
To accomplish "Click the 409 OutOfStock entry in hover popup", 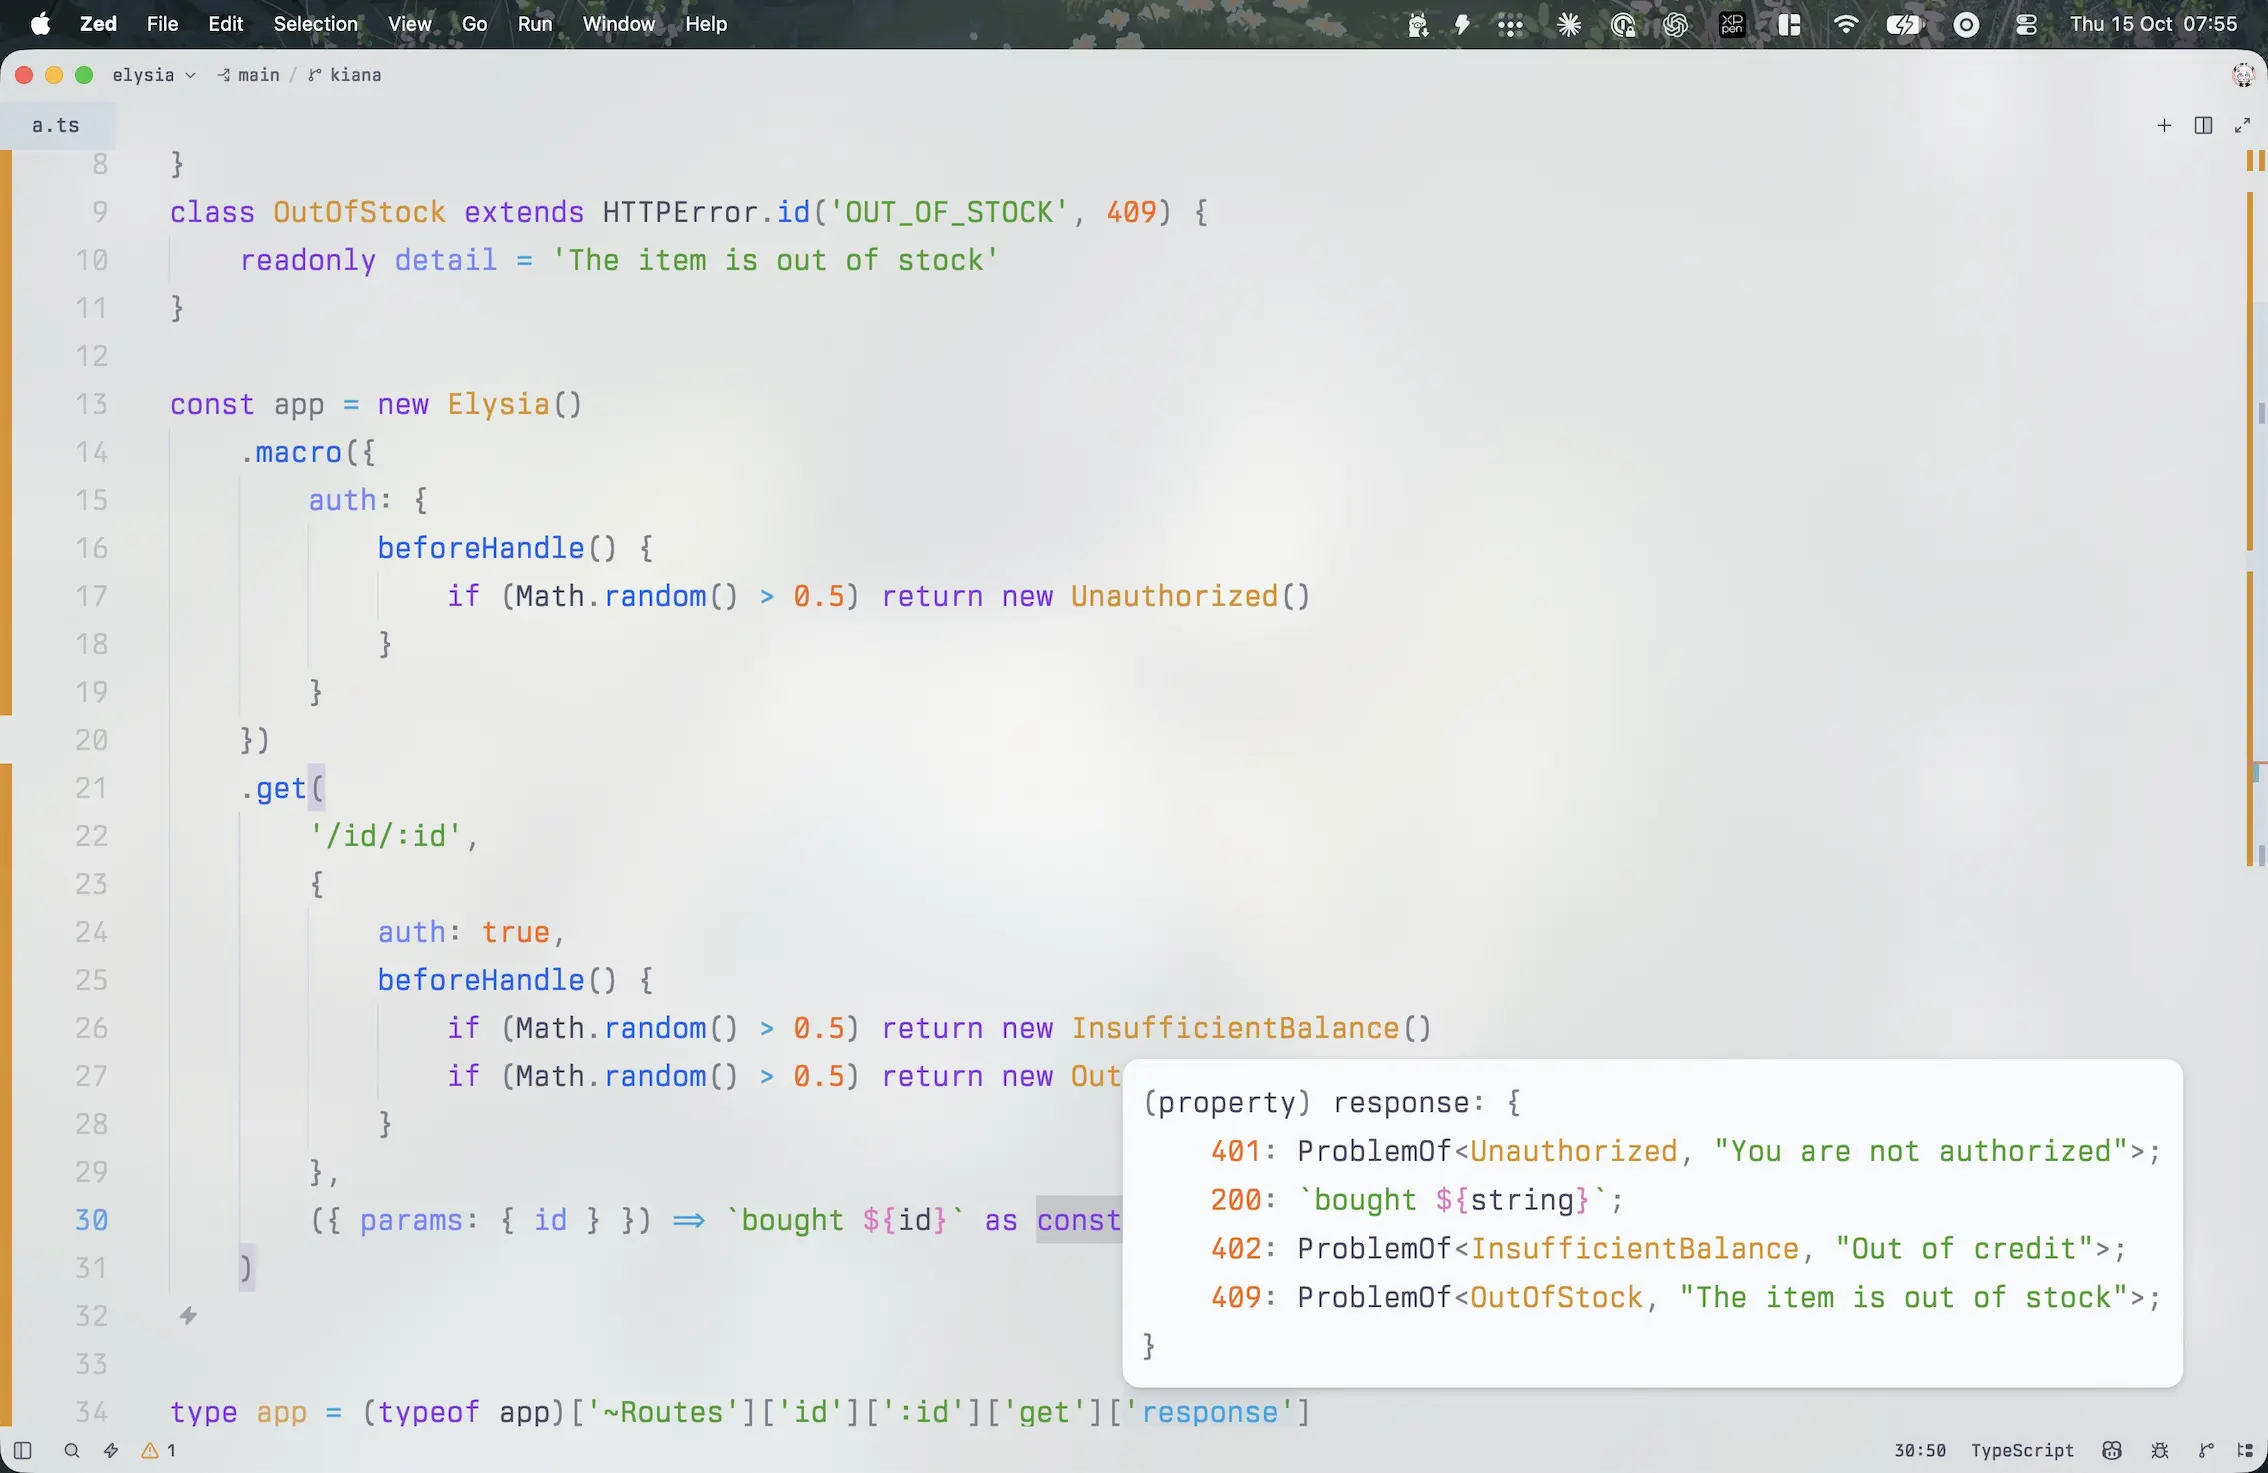I will [1686, 1297].
